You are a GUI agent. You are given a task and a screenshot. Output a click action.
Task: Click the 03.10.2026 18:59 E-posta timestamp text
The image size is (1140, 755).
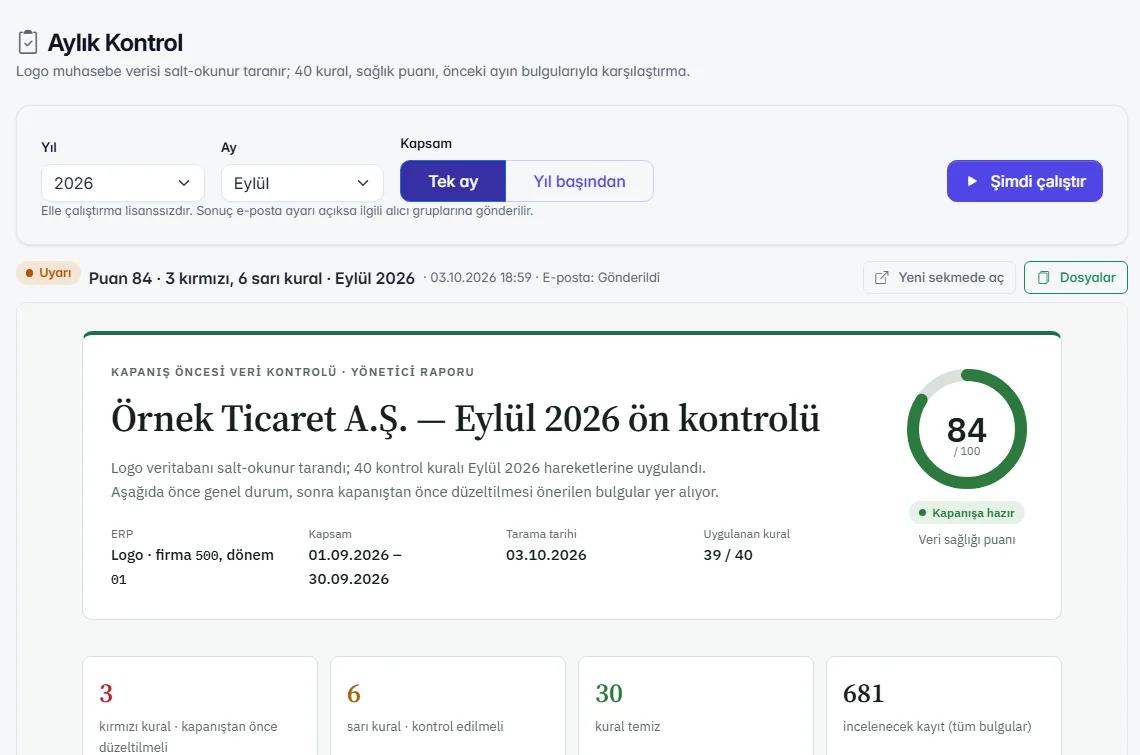click(x=542, y=278)
